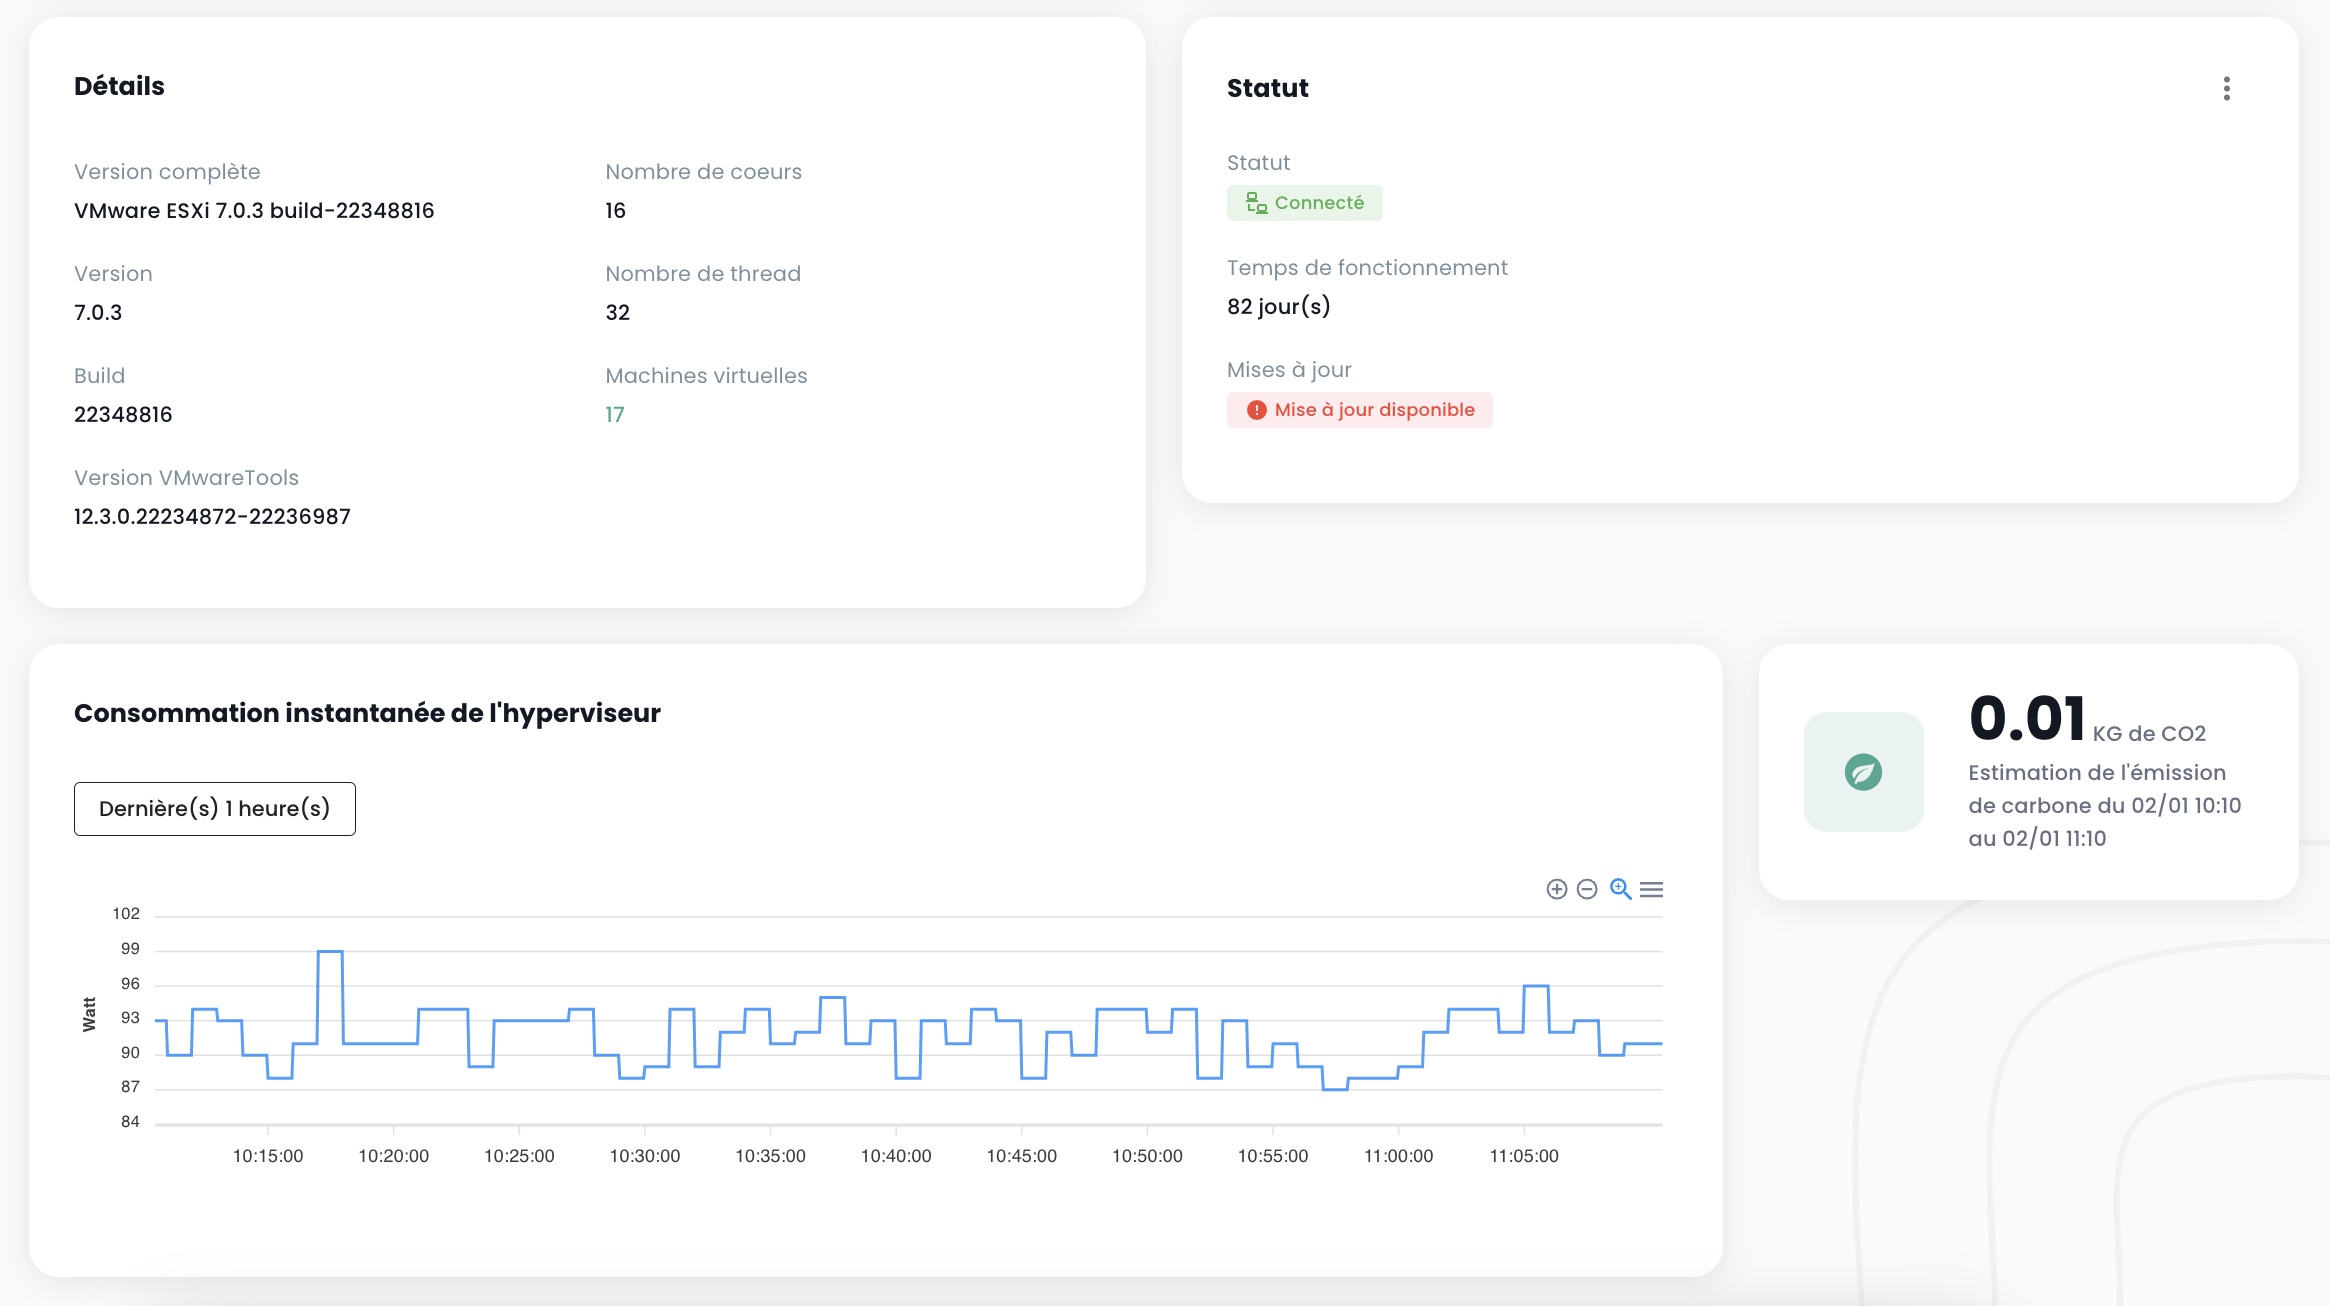Click the VMwareTools version 12.3.0.22234872-22236987 value

pyautogui.click(x=212, y=516)
